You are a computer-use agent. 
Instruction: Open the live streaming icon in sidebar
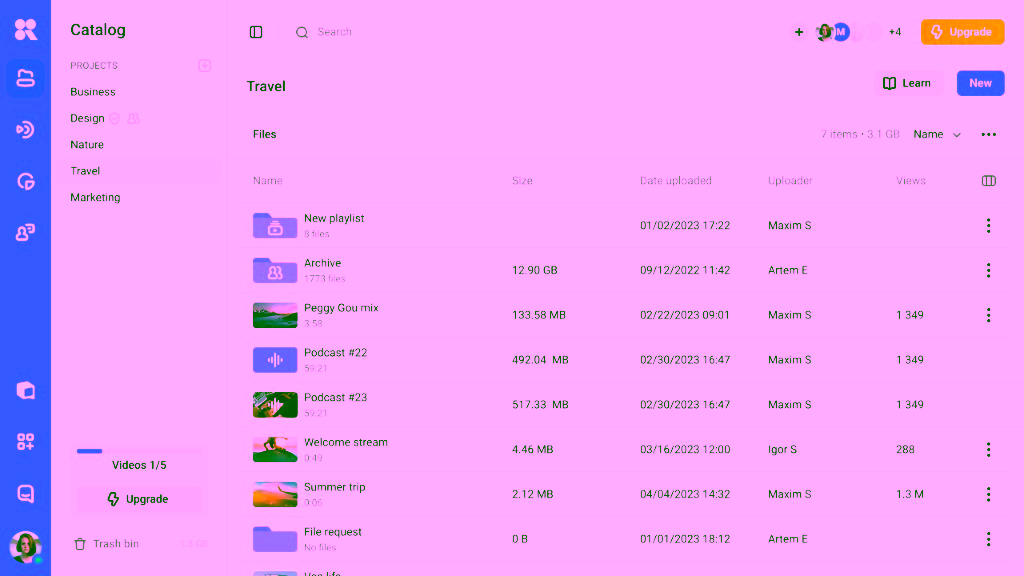(25, 129)
